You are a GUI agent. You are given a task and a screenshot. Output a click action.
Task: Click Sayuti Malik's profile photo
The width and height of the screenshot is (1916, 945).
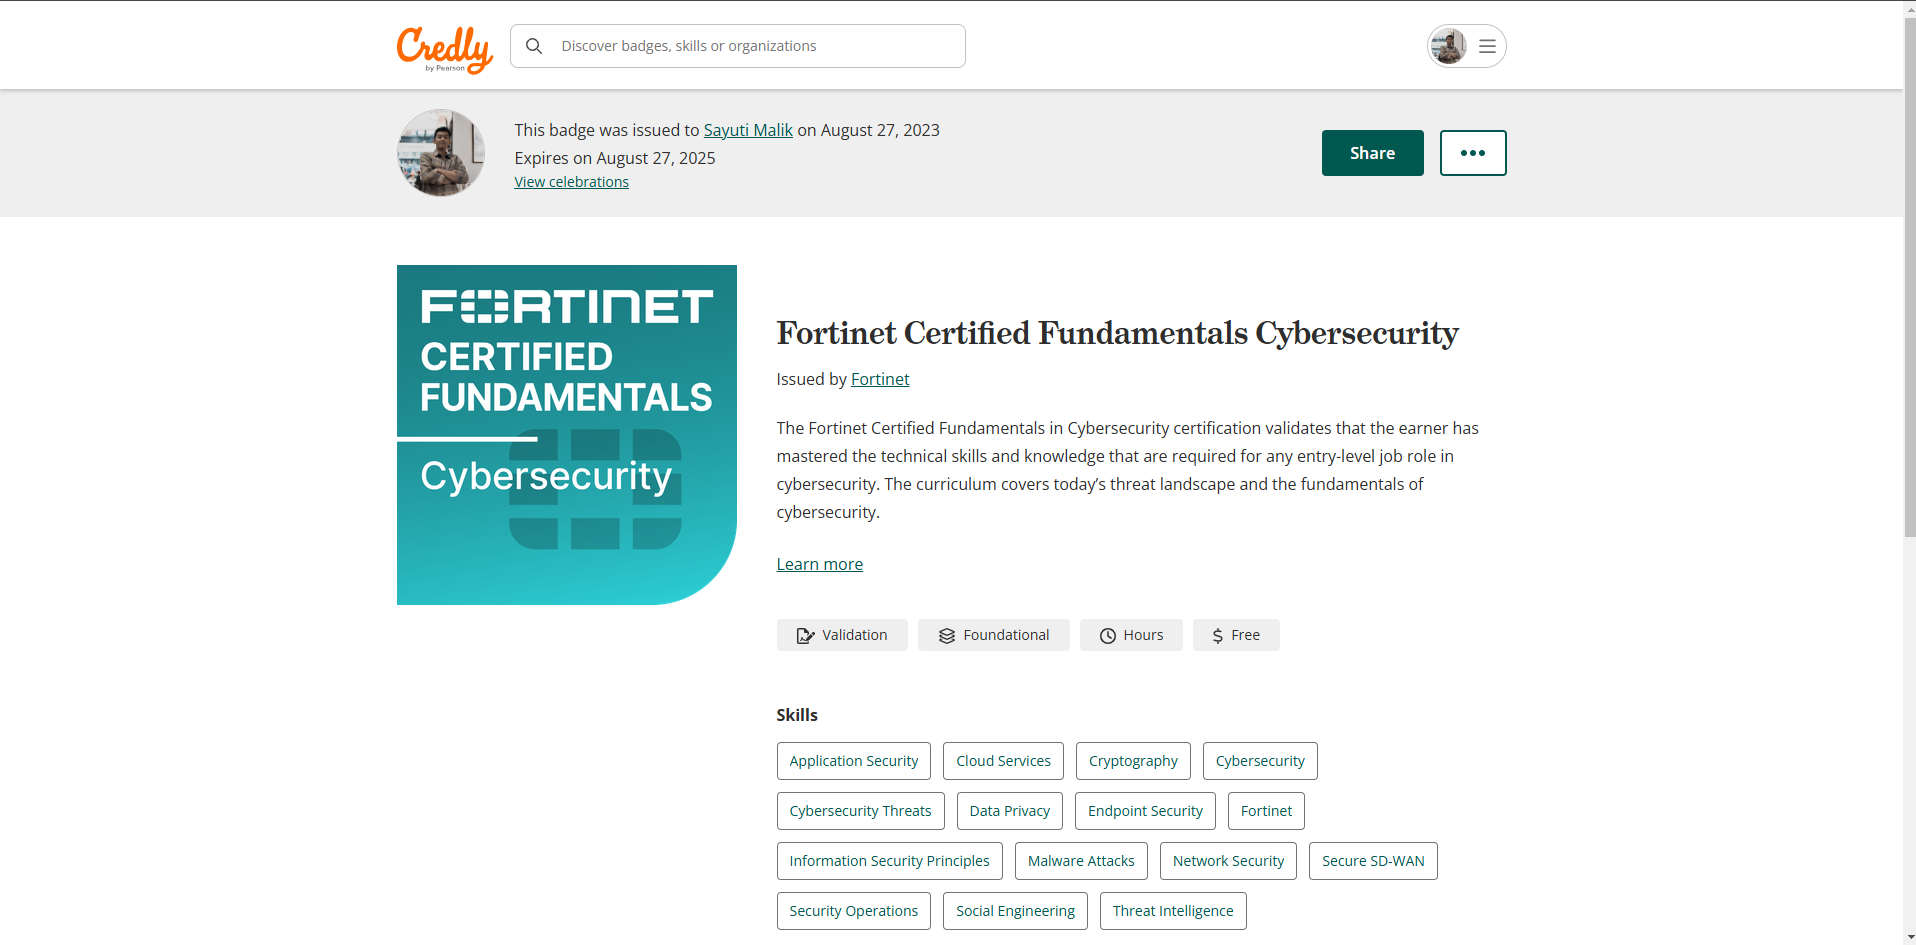(441, 153)
